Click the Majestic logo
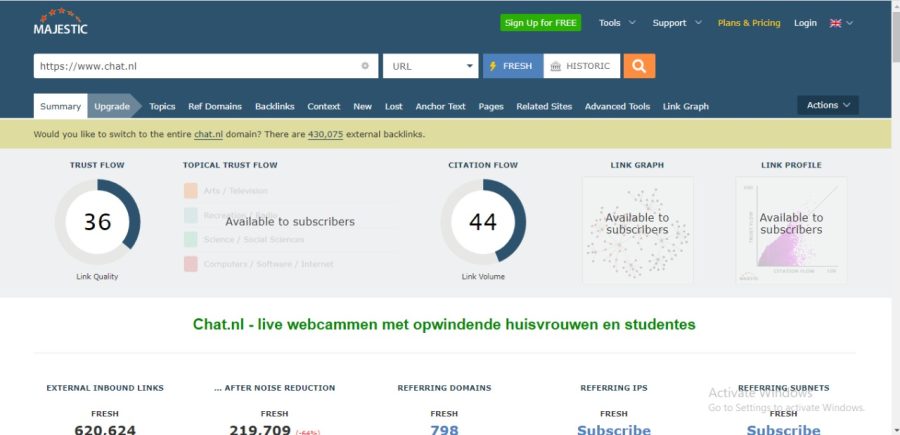The image size is (900, 435). coord(60,22)
